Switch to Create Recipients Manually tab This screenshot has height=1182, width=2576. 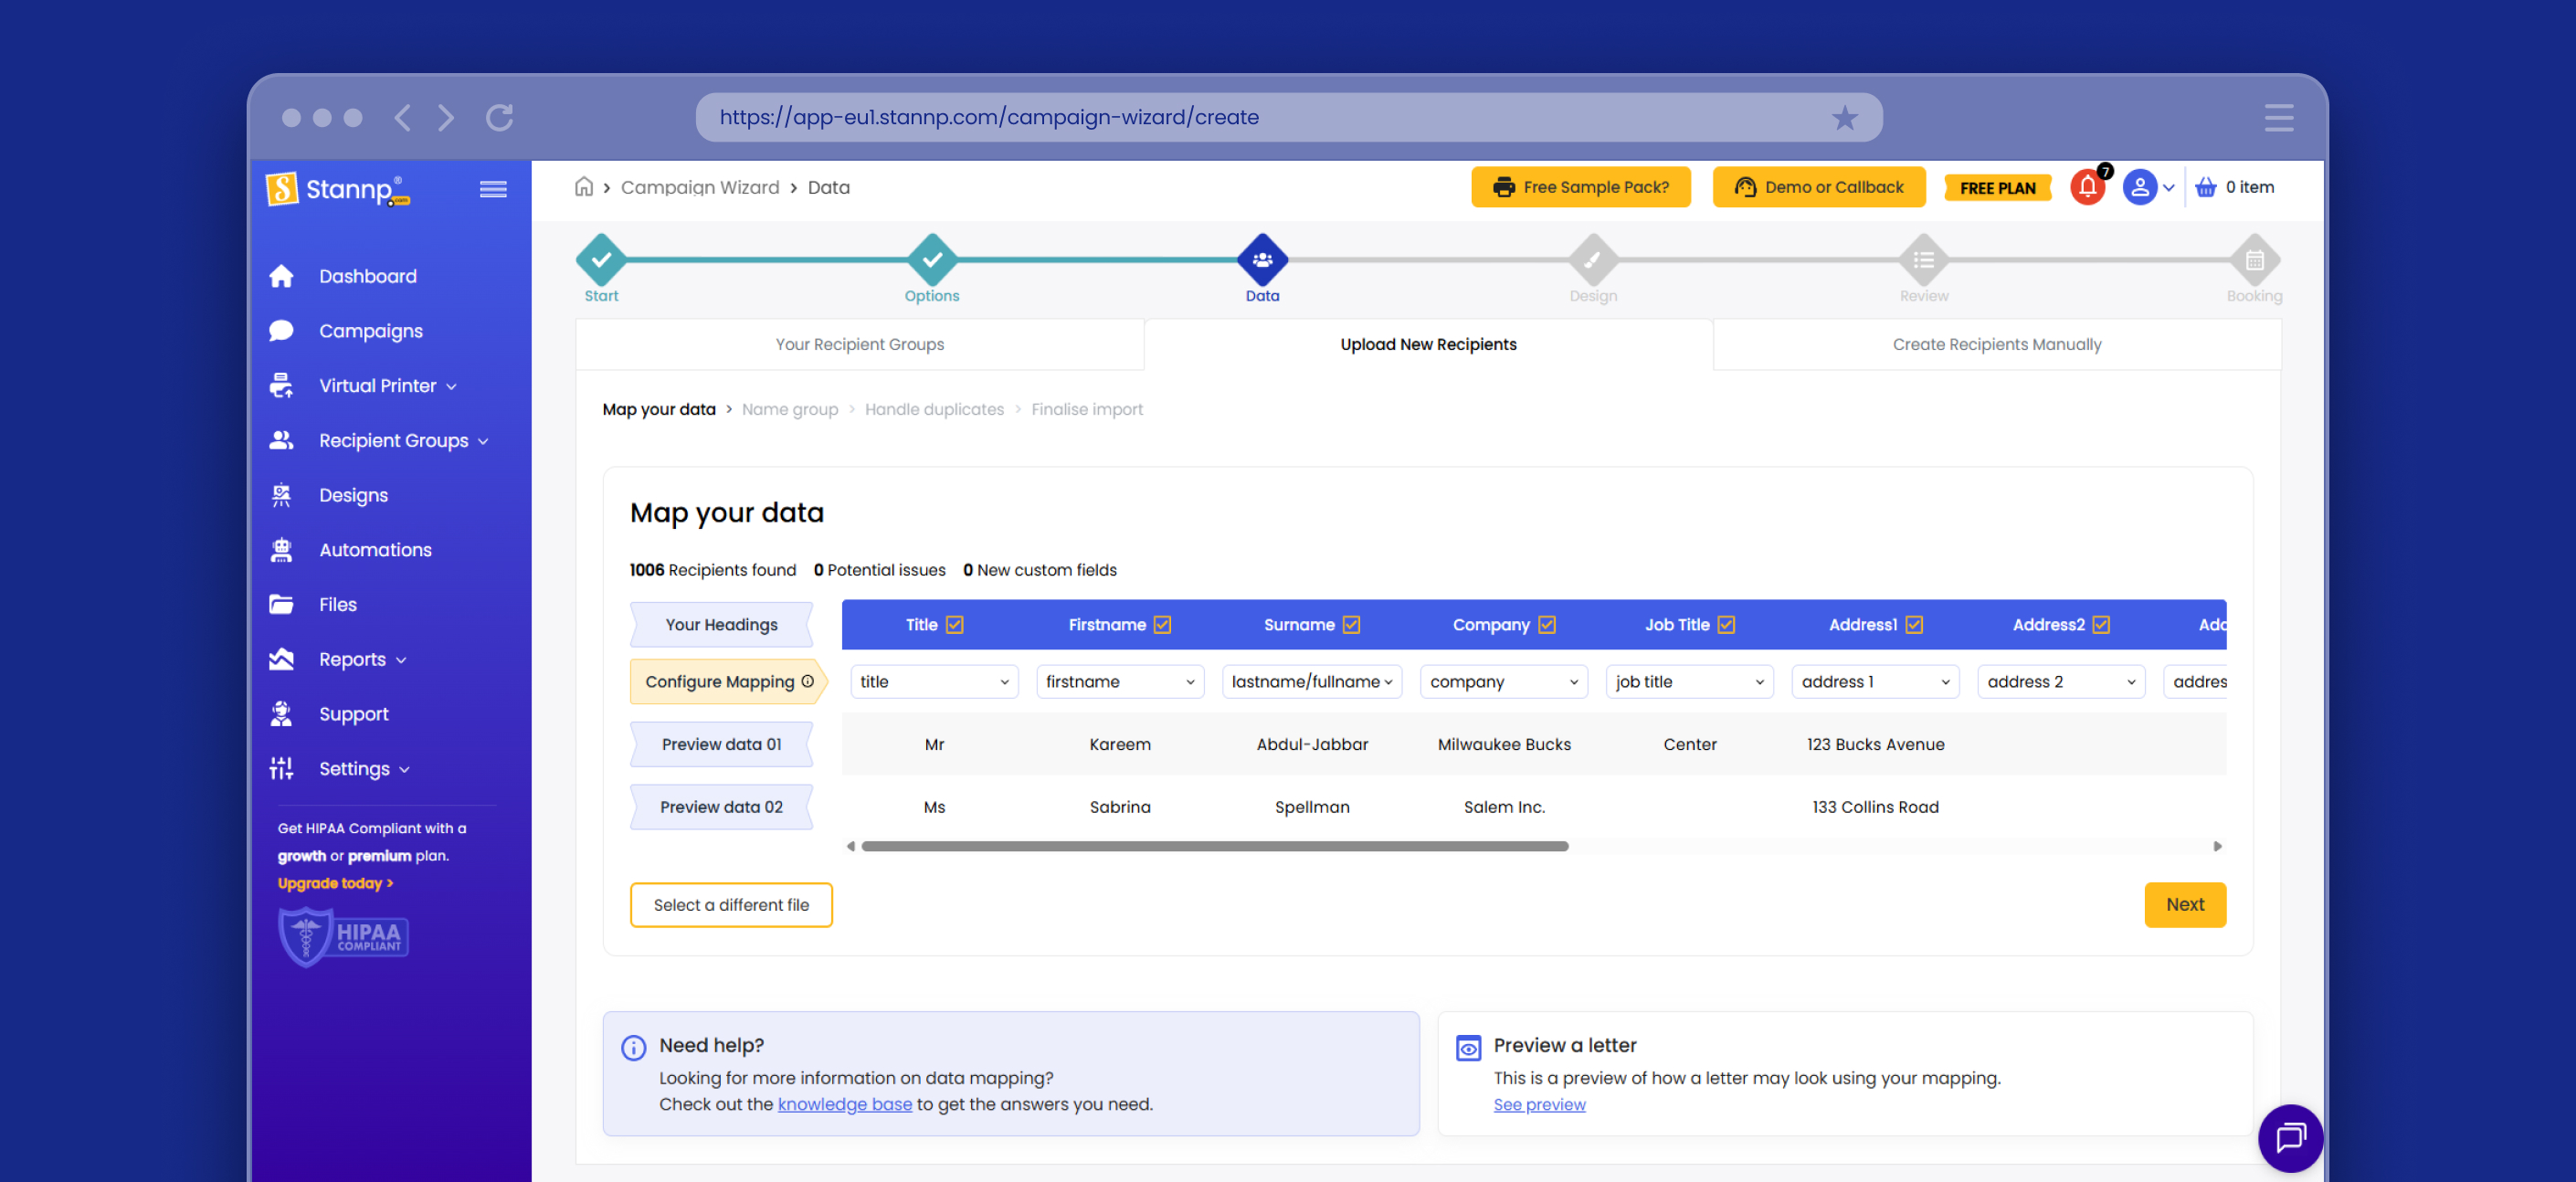pos(1996,344)
